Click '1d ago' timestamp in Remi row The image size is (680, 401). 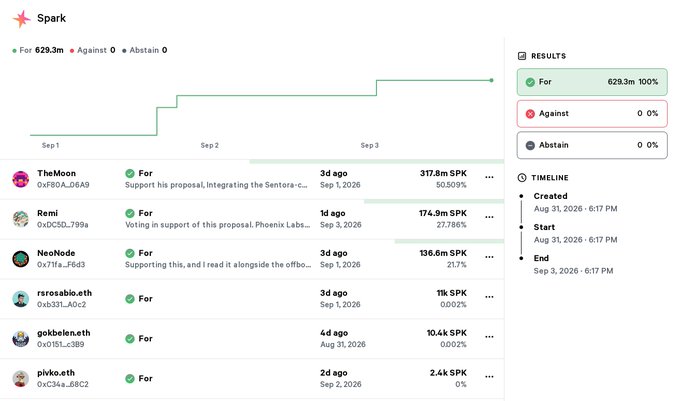[333, 213]
